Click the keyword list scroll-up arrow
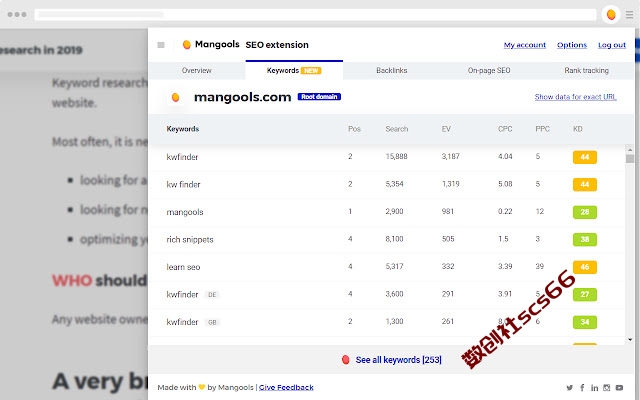The image size is (640, 400). pos(630,150)
